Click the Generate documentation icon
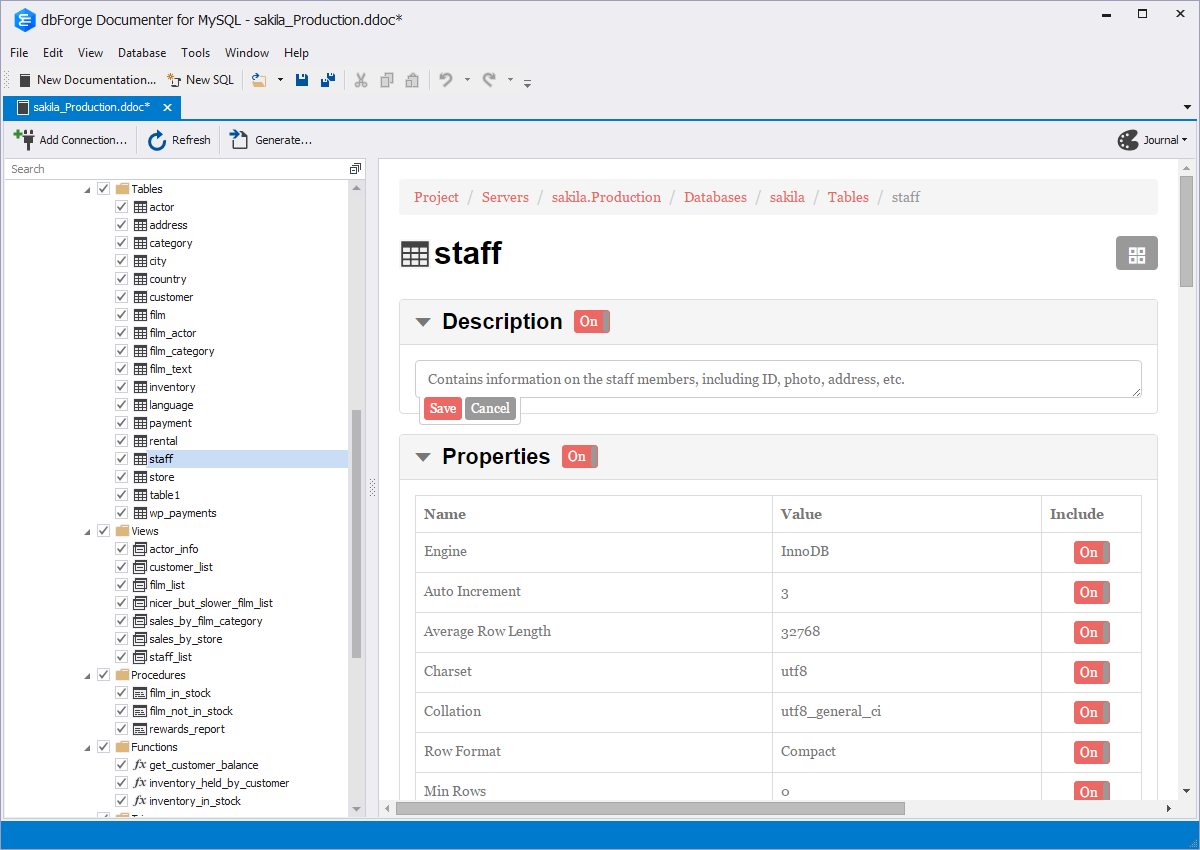1200x850 pixels. pyautogui.click(x=239, y=140)
